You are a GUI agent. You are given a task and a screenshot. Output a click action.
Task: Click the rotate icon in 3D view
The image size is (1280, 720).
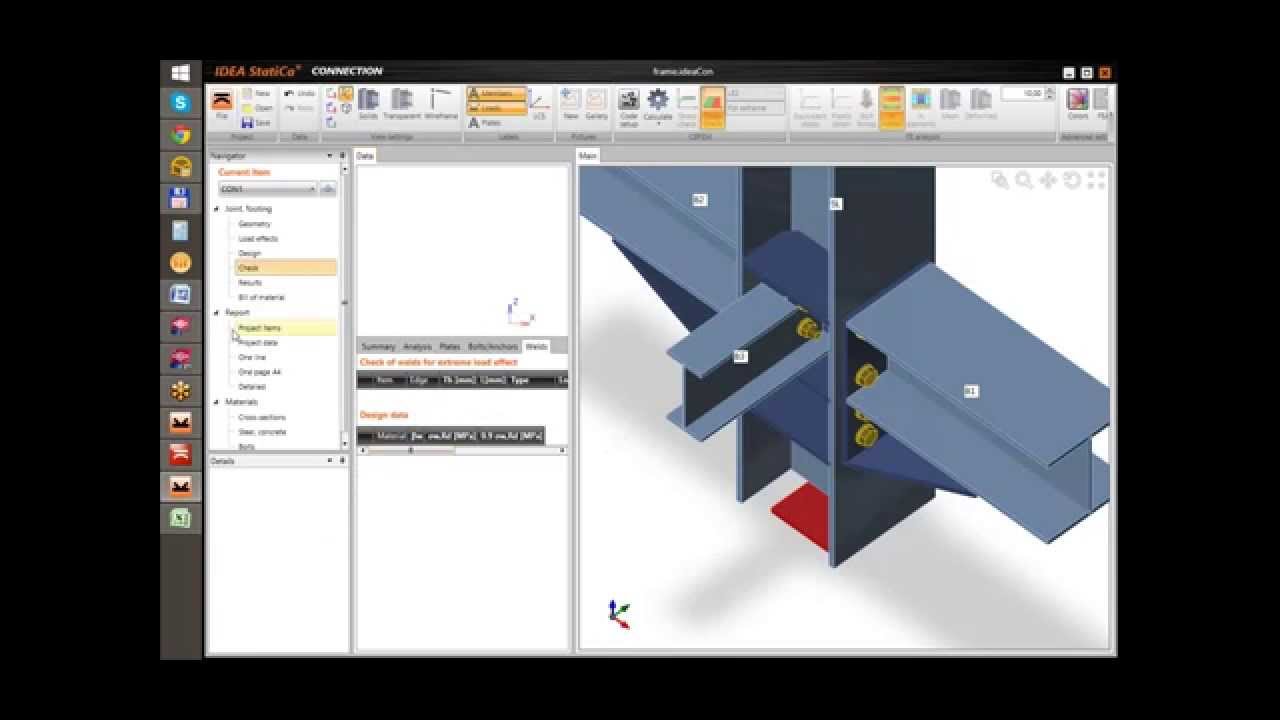click(x=1072, y=180)
